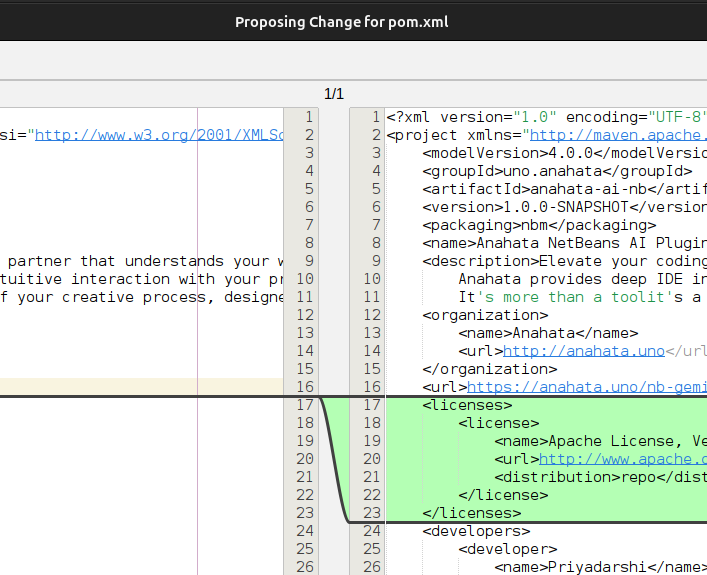707x575 pixels.
Task: Follow the anahata.uno/nb-gemi url on line 16
Action: (587, 387)
